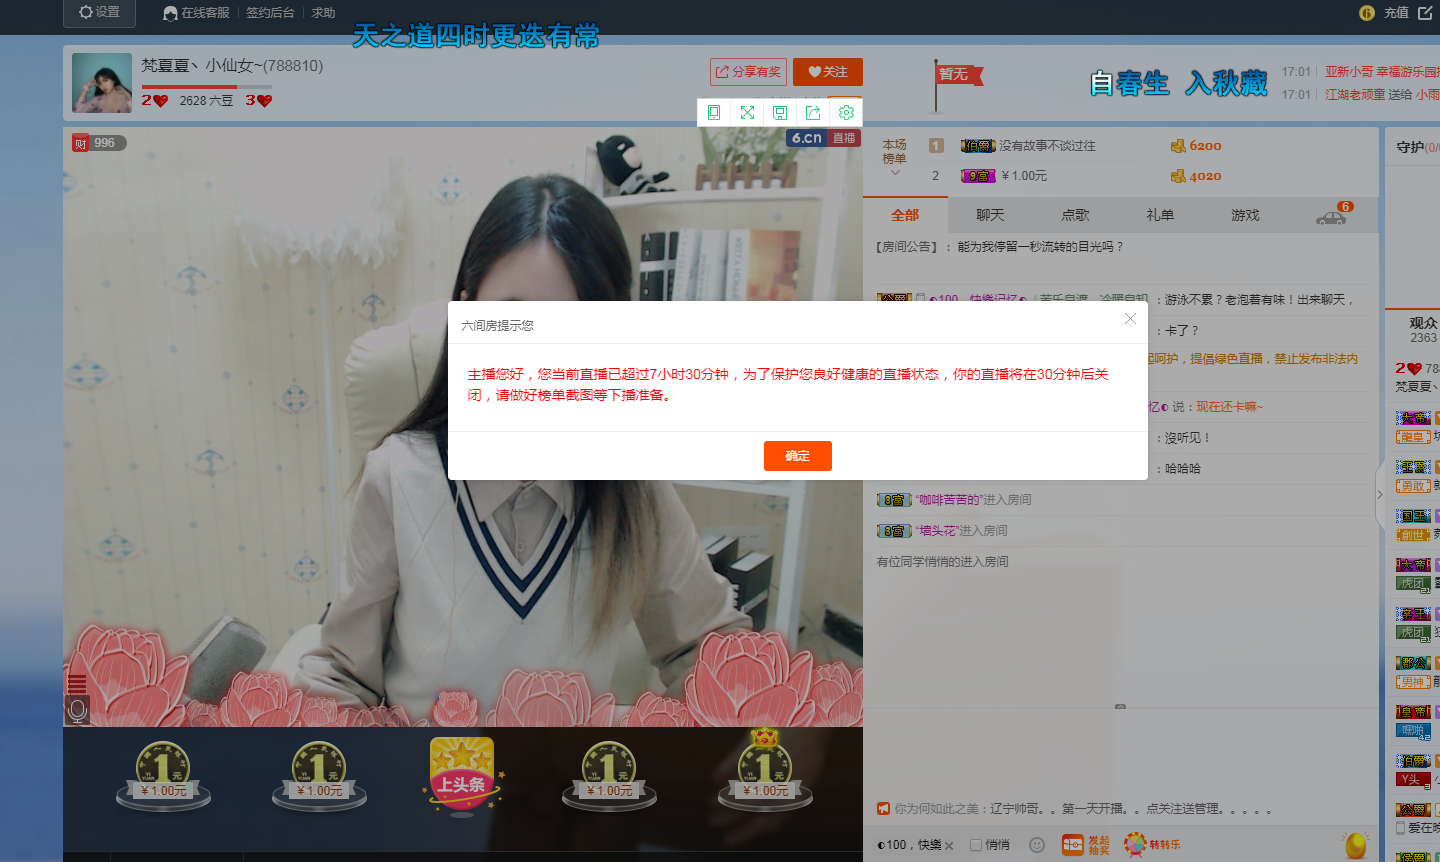Open the 转转乐 spin wheel game

tap(1152, 845)
